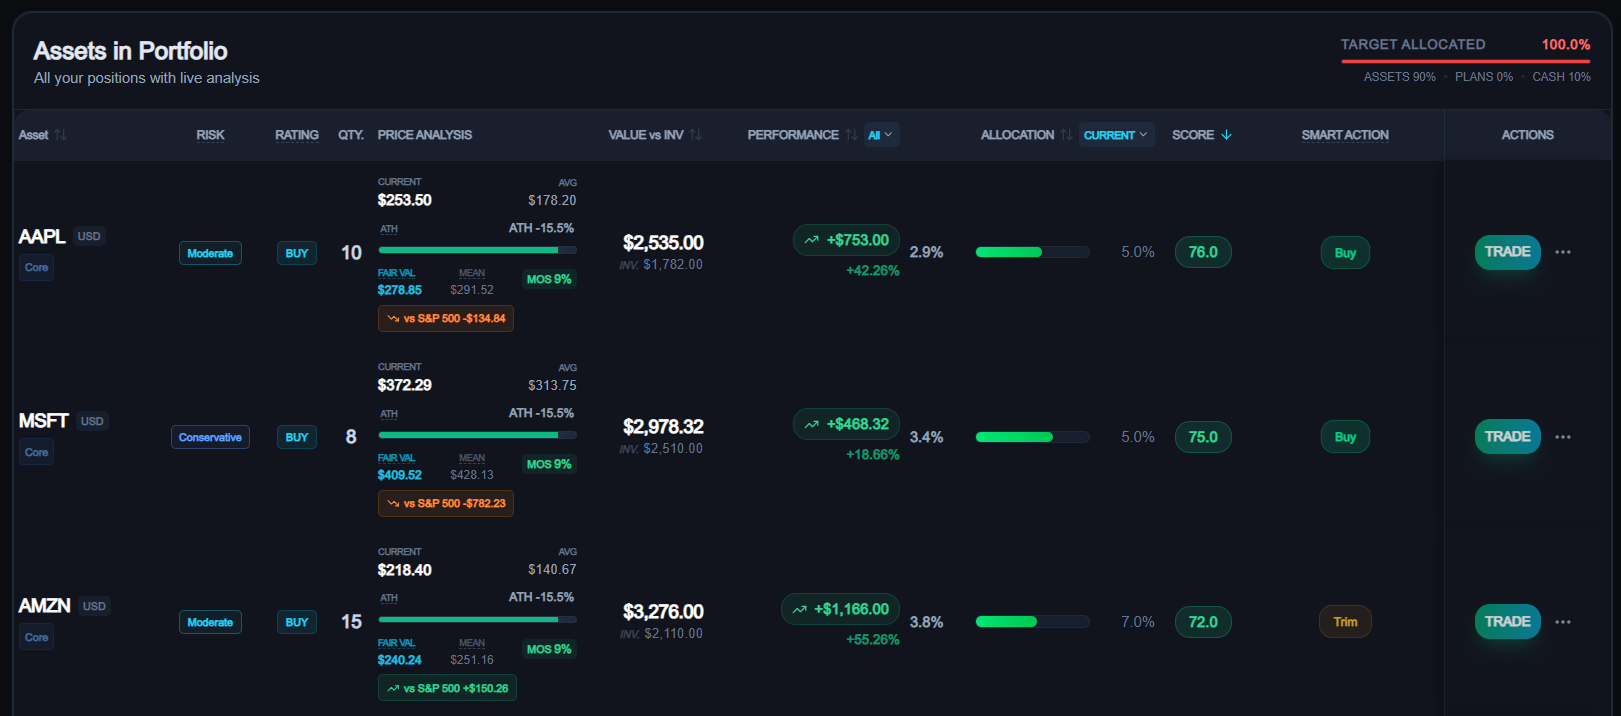Sort table by Asset column arrows

(x=61, y=135)
